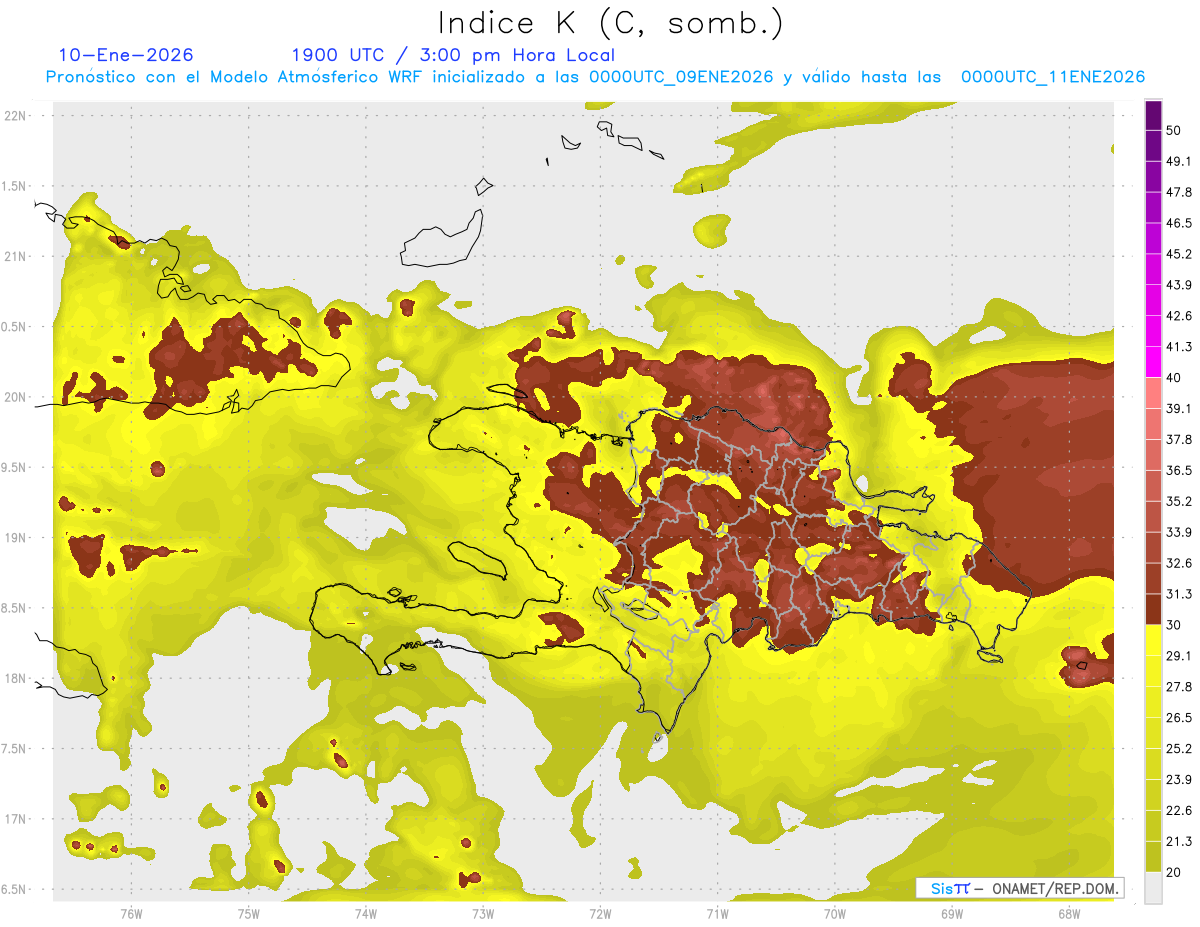
Task: Pick the olive legend segment between 20 and 21.3
Action: pyautogui.click(x=1153, y=857)
